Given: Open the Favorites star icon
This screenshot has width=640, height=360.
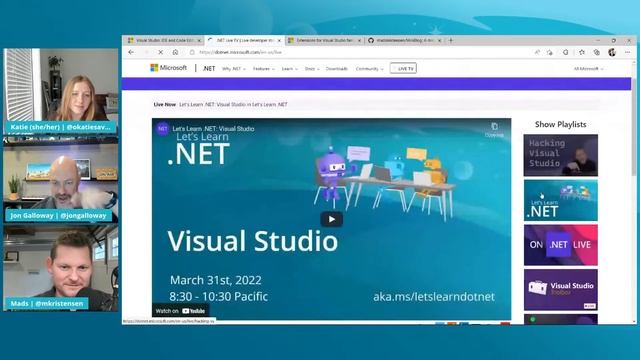Looking at the screenshot, I should tap(582, 52).
